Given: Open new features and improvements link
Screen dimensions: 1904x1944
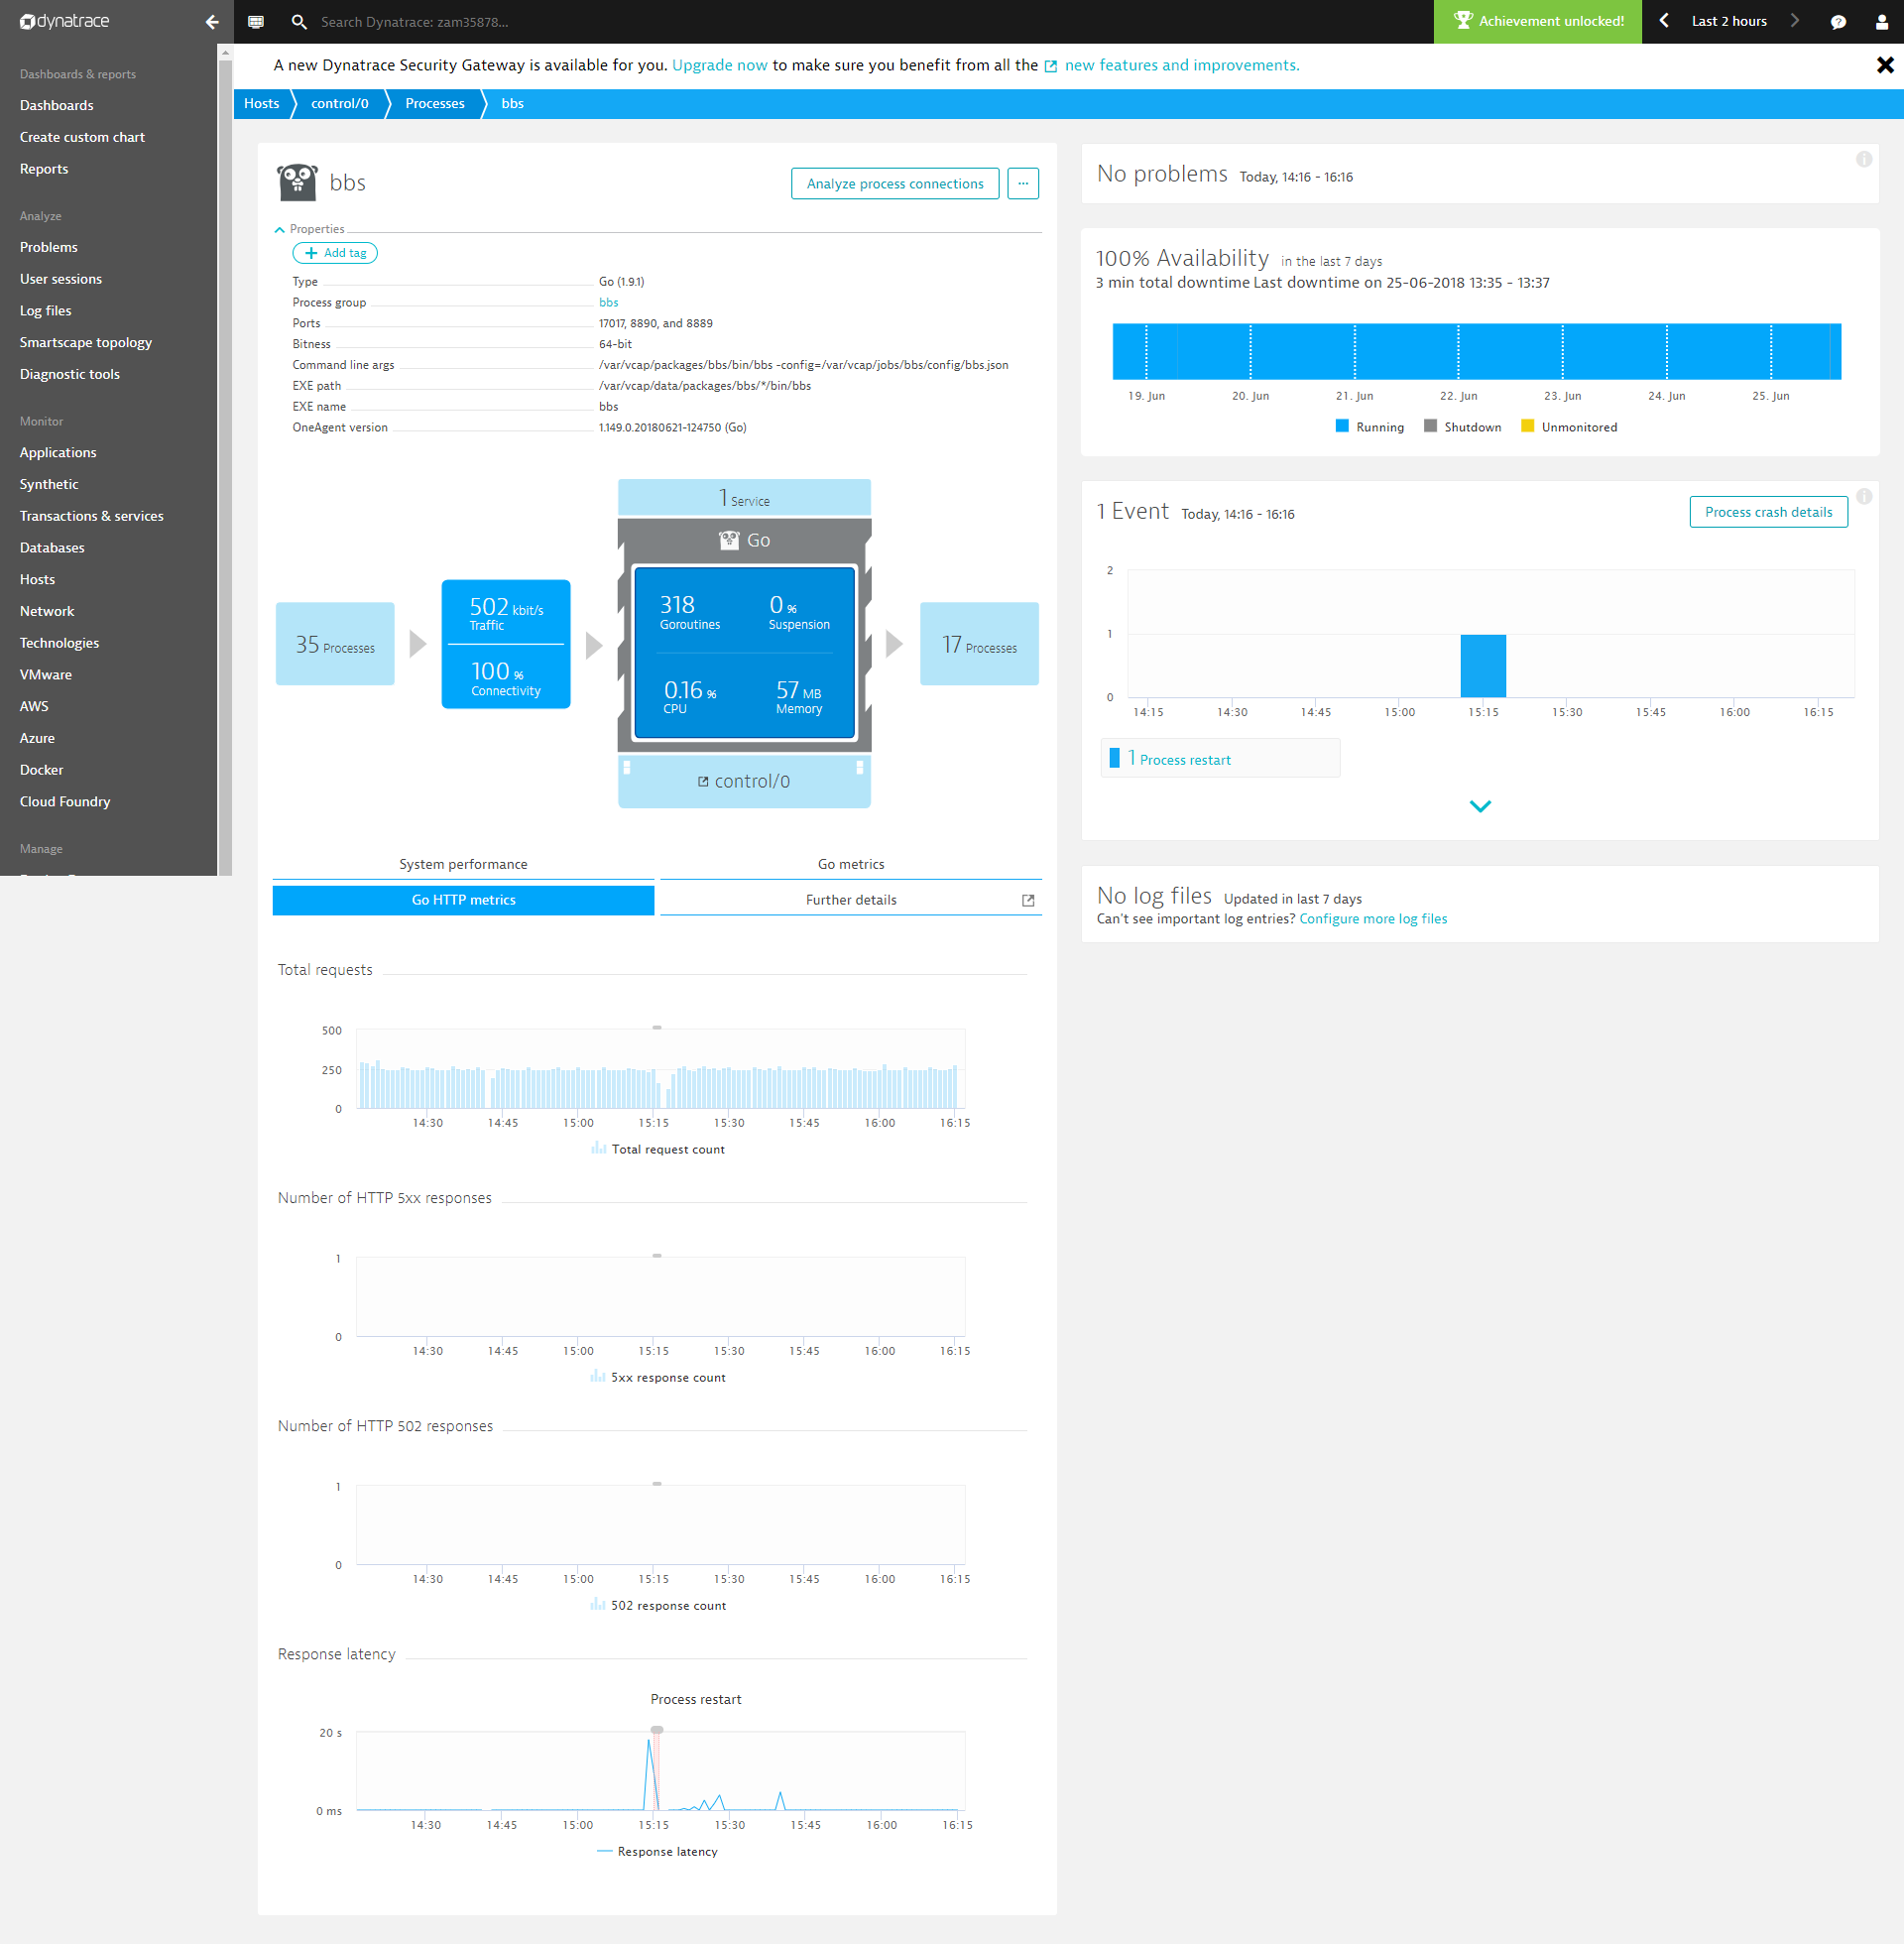Looking at the screenshot, I should 1182,65.
